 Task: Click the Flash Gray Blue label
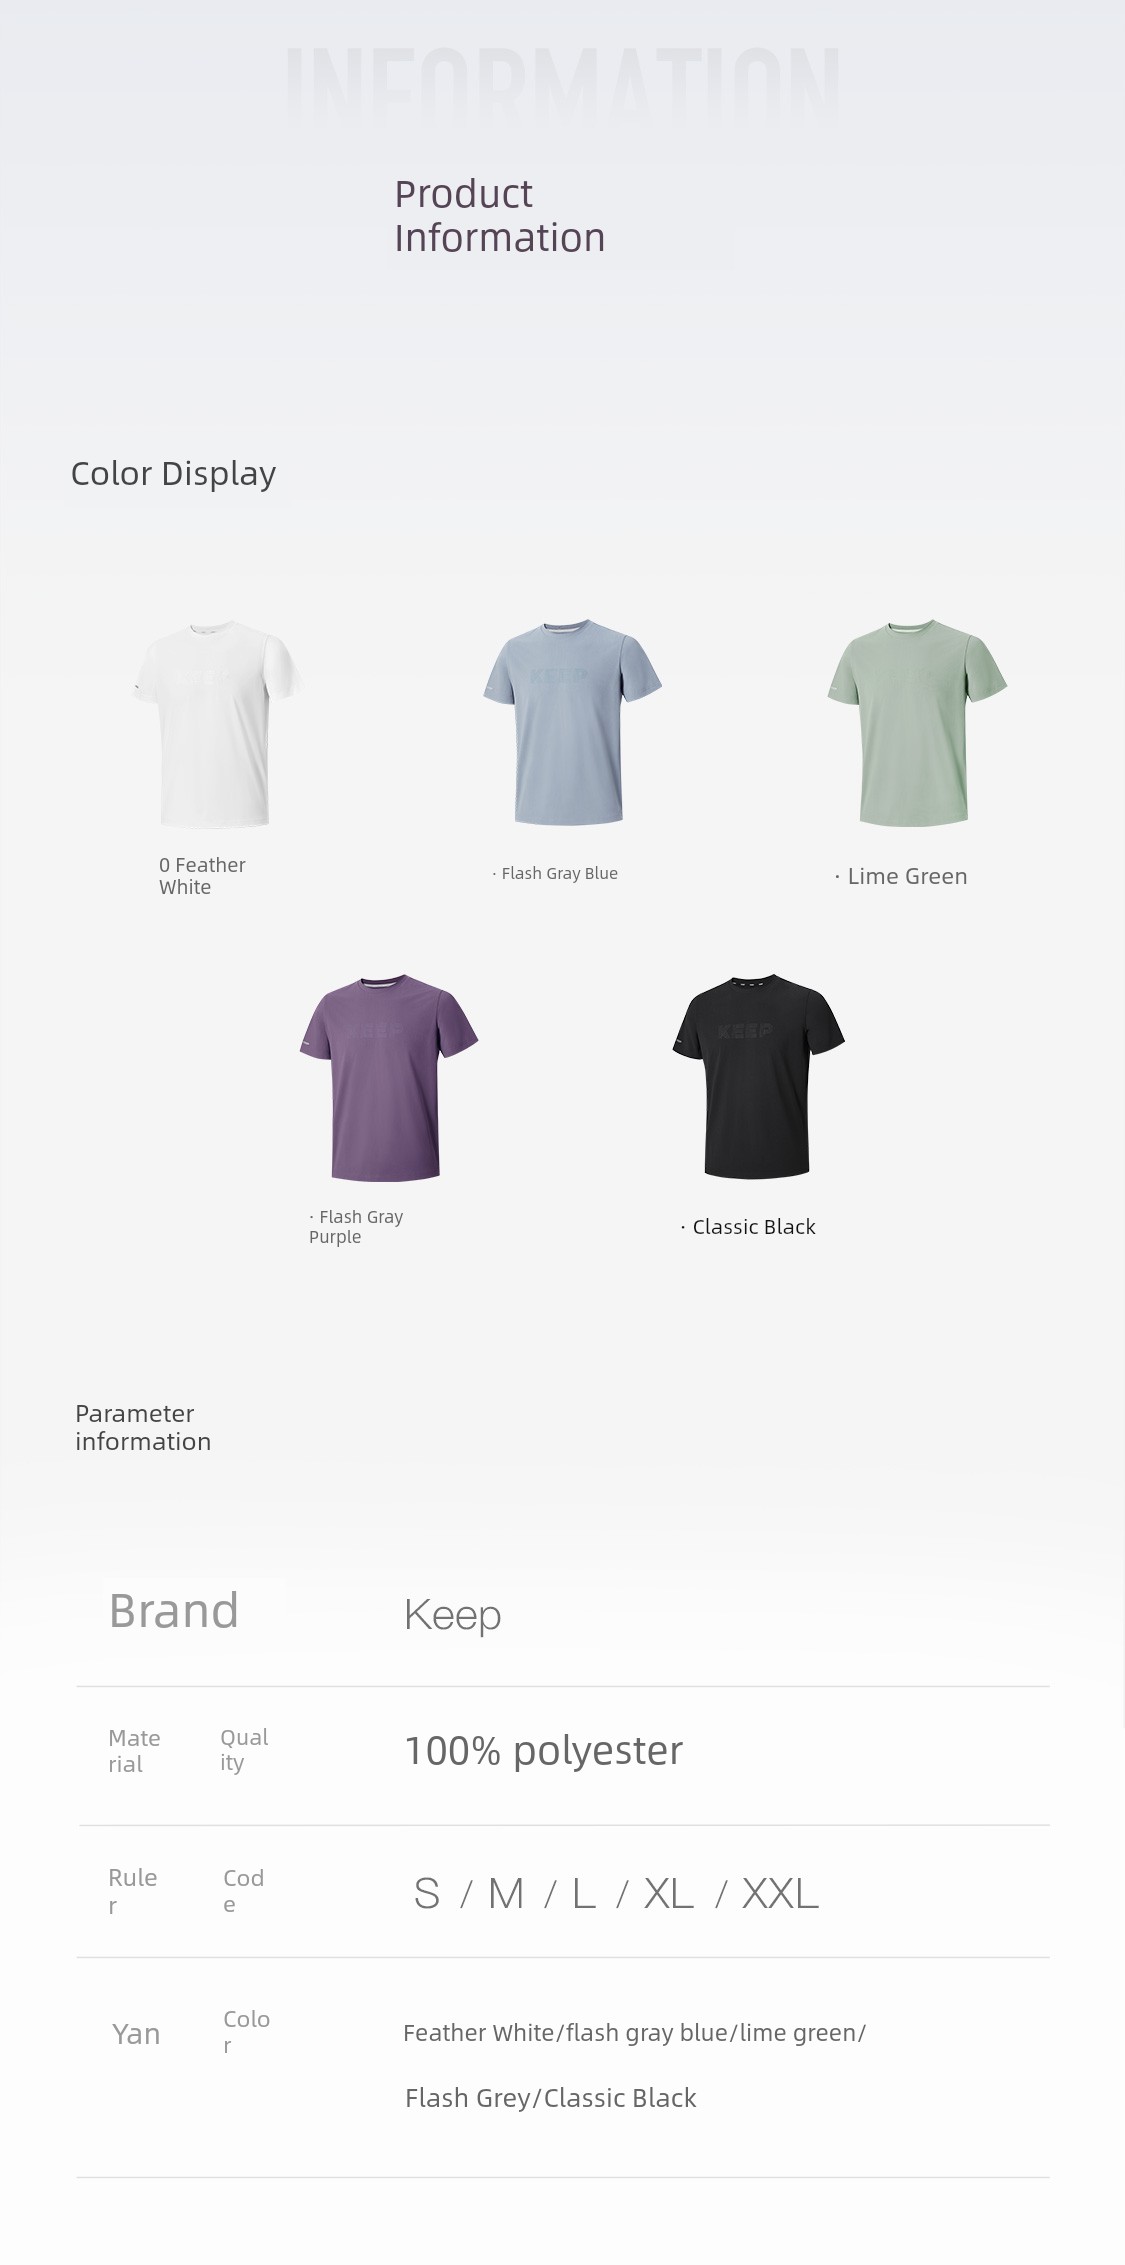point(555,873)
